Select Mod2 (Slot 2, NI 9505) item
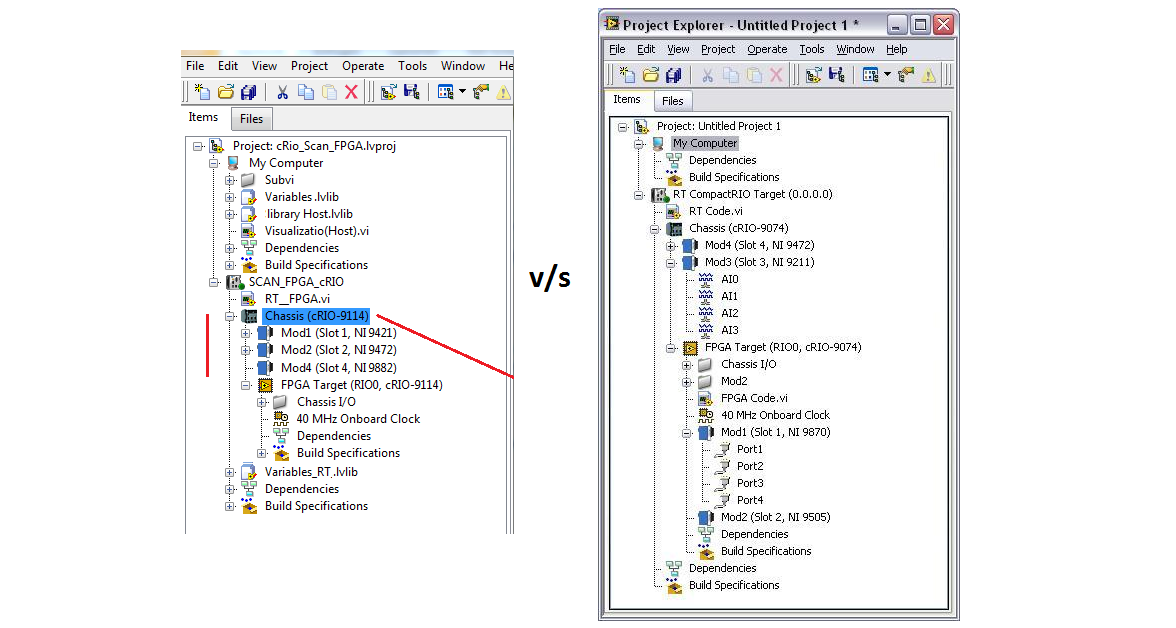 (x=776, y=517)
